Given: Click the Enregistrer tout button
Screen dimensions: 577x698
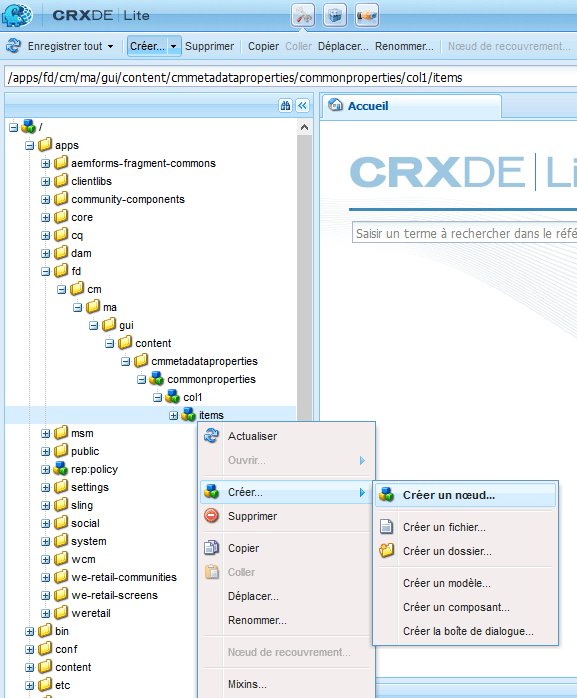Looking at the screenshot, I should coord(65,46).
